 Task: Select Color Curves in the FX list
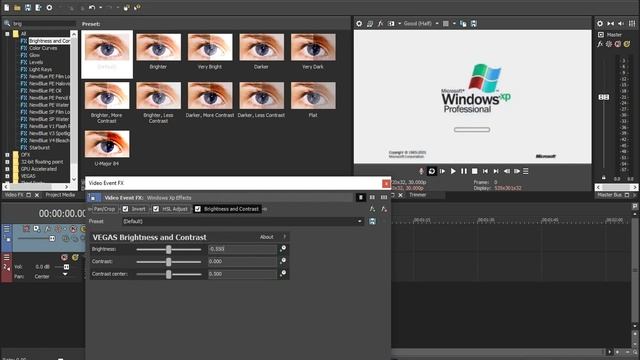43,48
